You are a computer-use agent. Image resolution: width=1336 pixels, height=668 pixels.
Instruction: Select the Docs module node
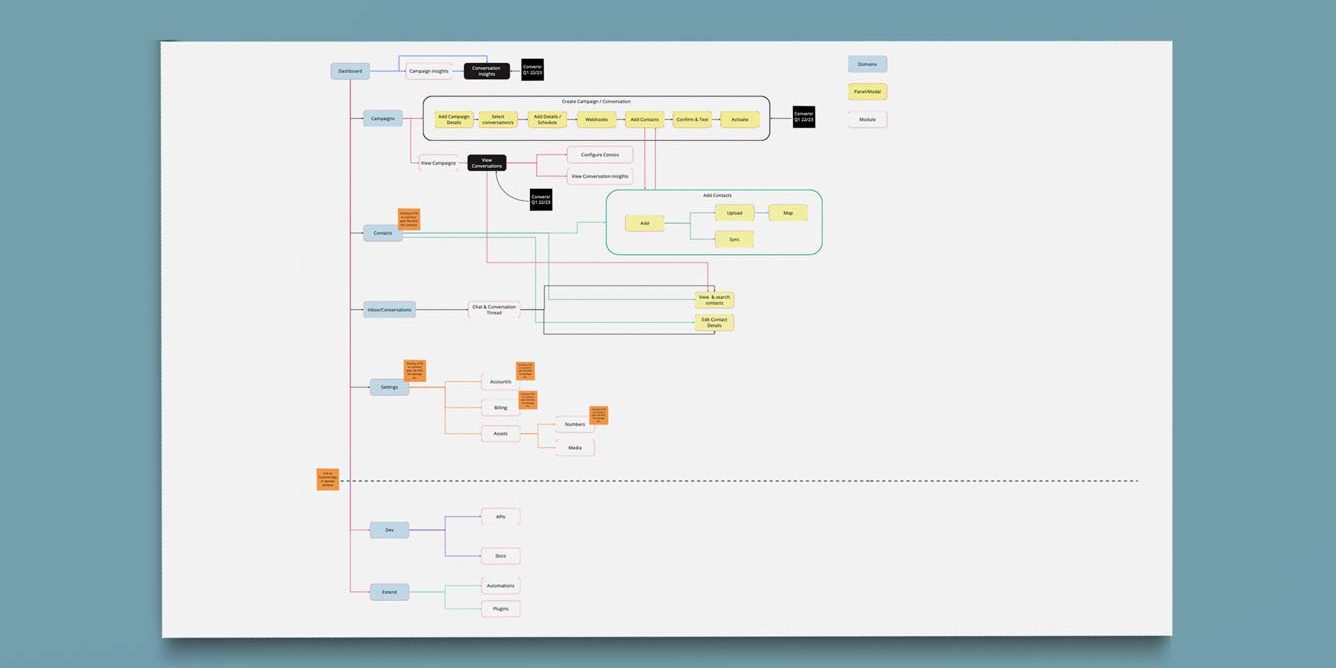tap(501, 555)
